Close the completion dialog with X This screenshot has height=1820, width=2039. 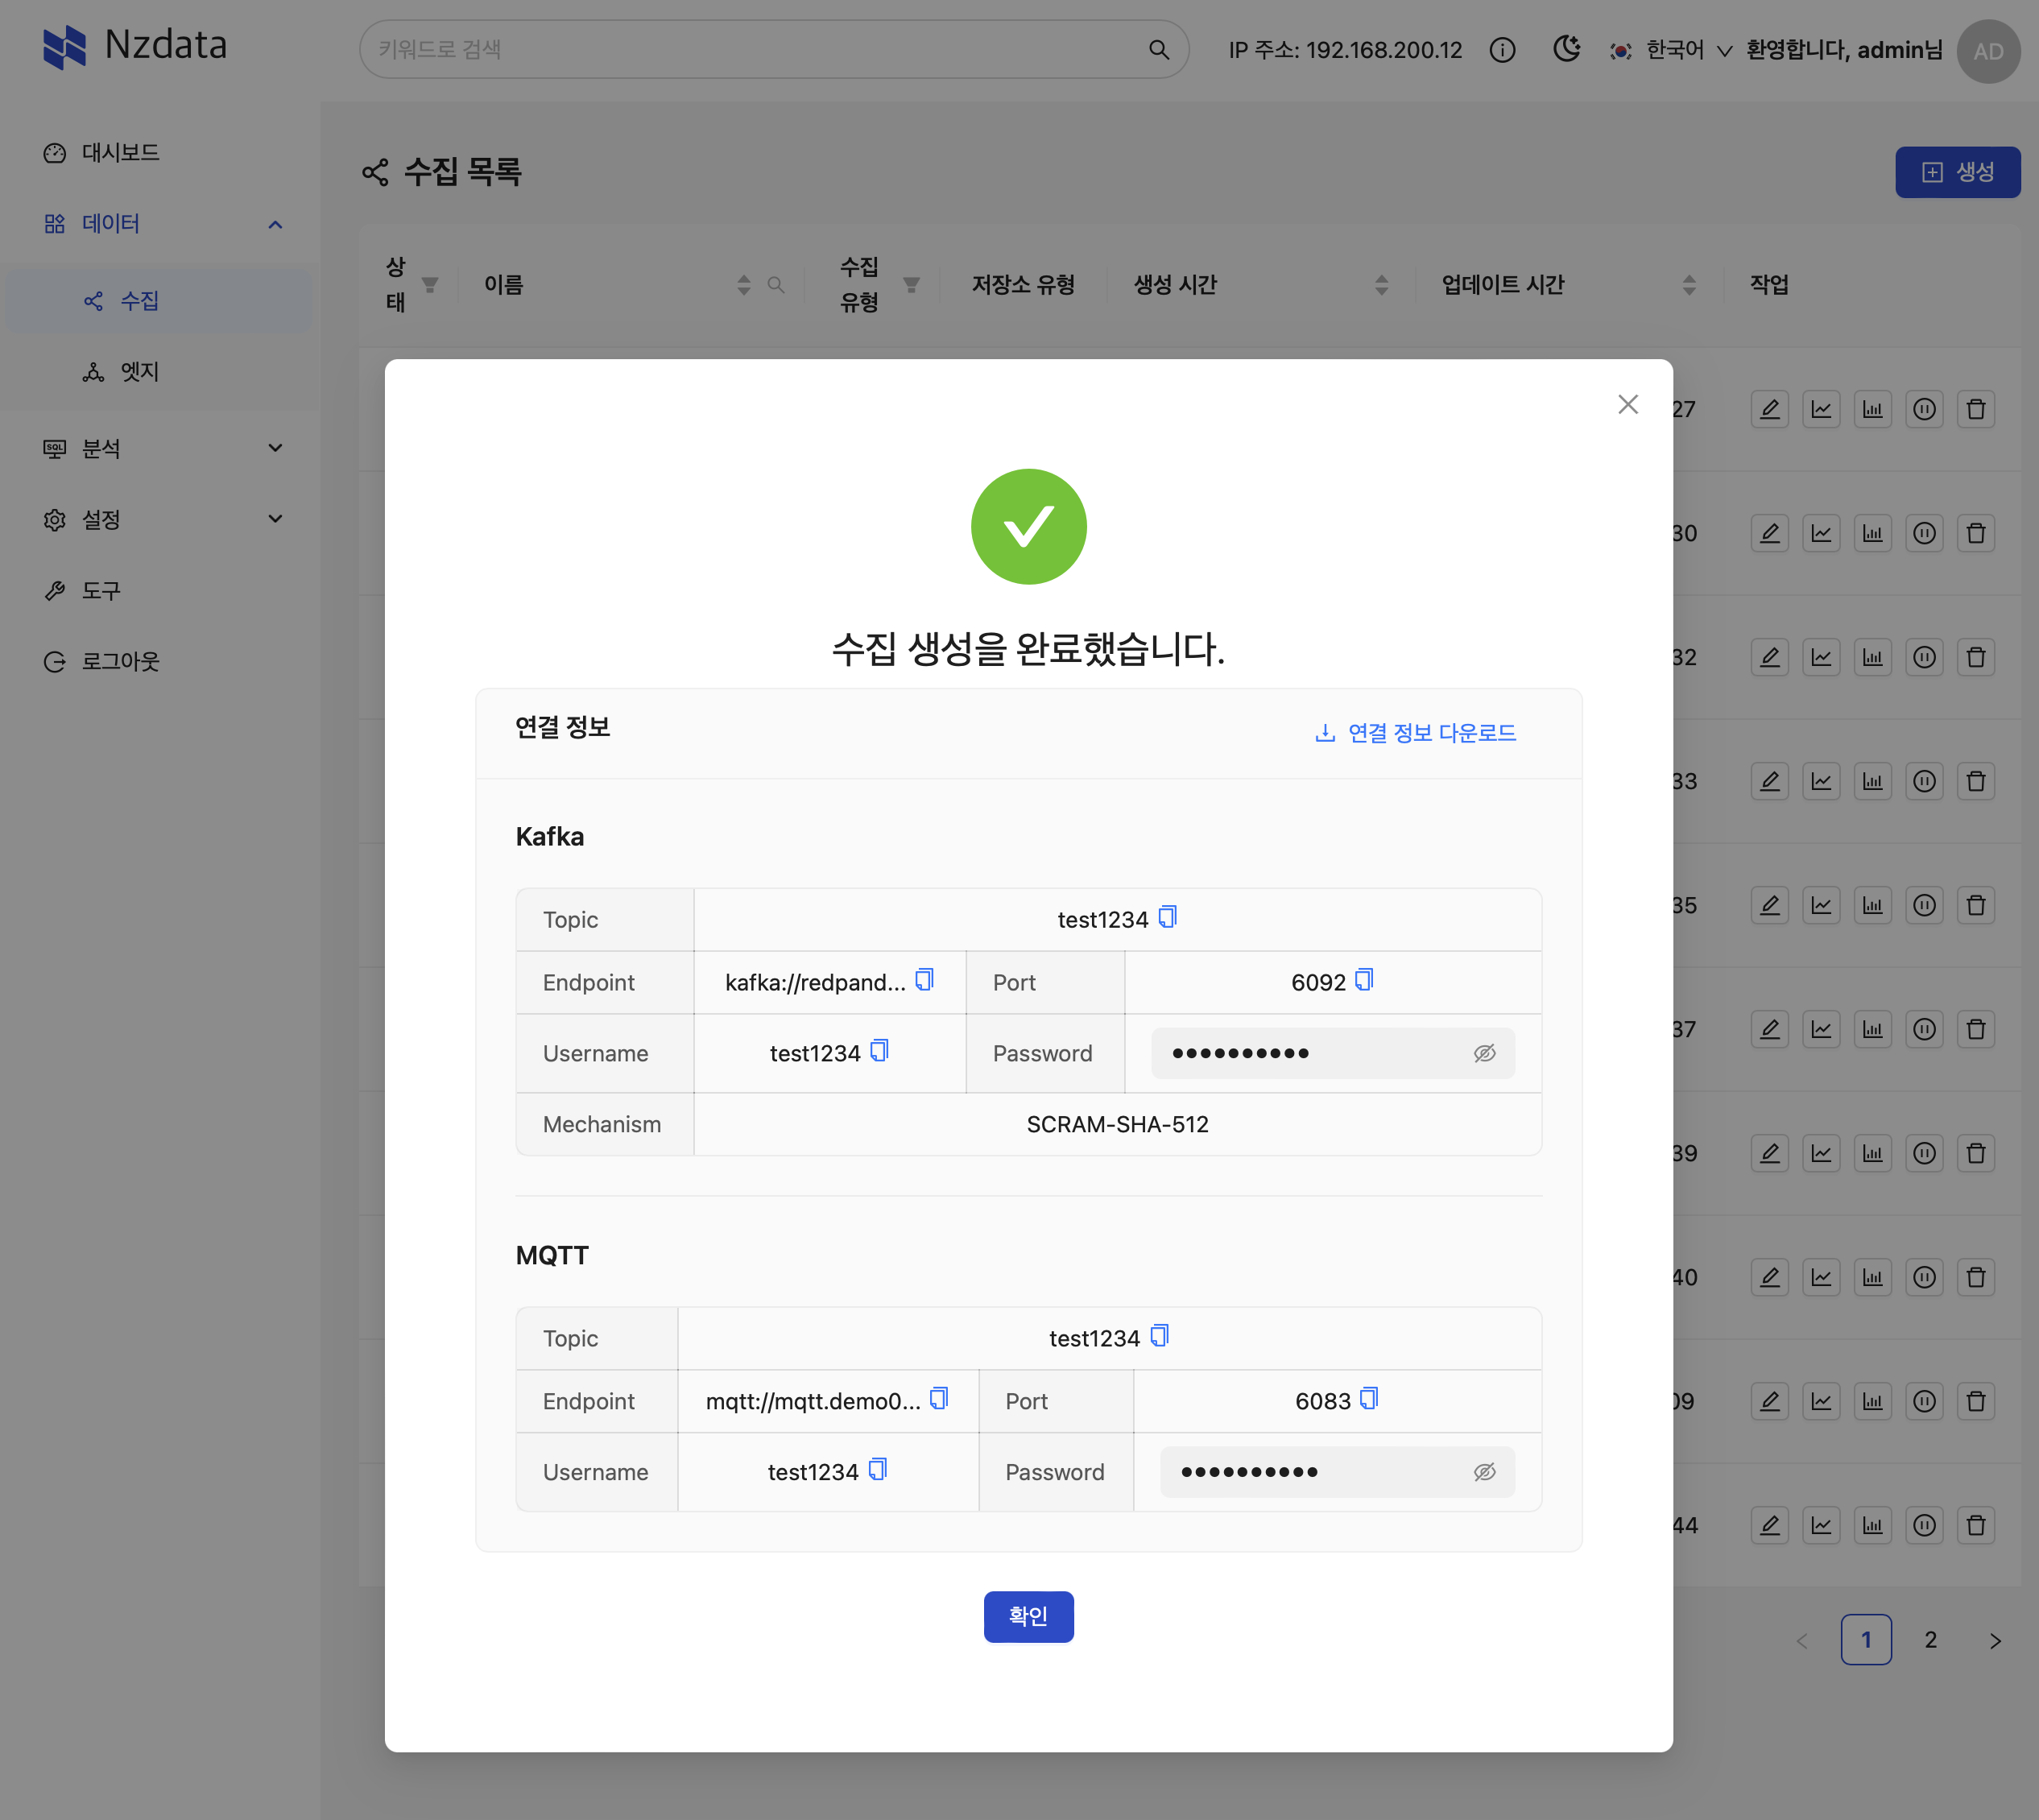coord(1628,404)
